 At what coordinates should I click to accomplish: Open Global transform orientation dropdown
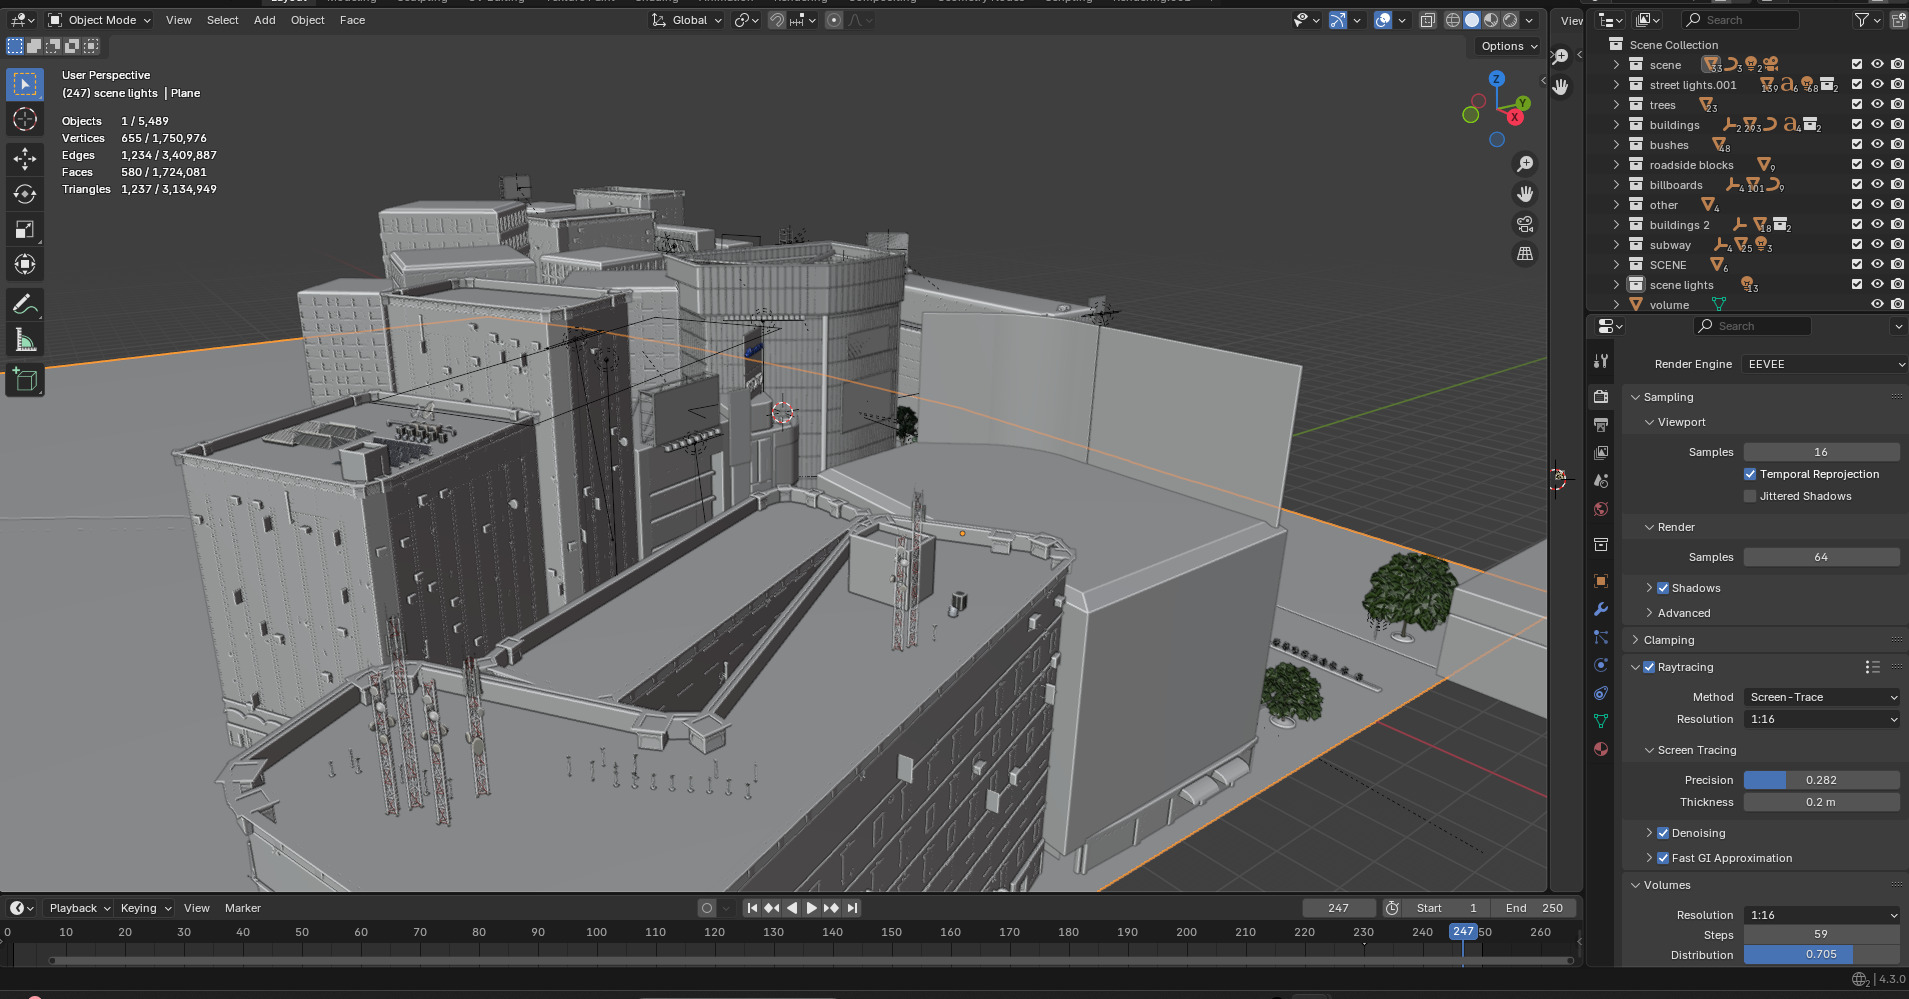pyautogui.click(x=686, y=20)
